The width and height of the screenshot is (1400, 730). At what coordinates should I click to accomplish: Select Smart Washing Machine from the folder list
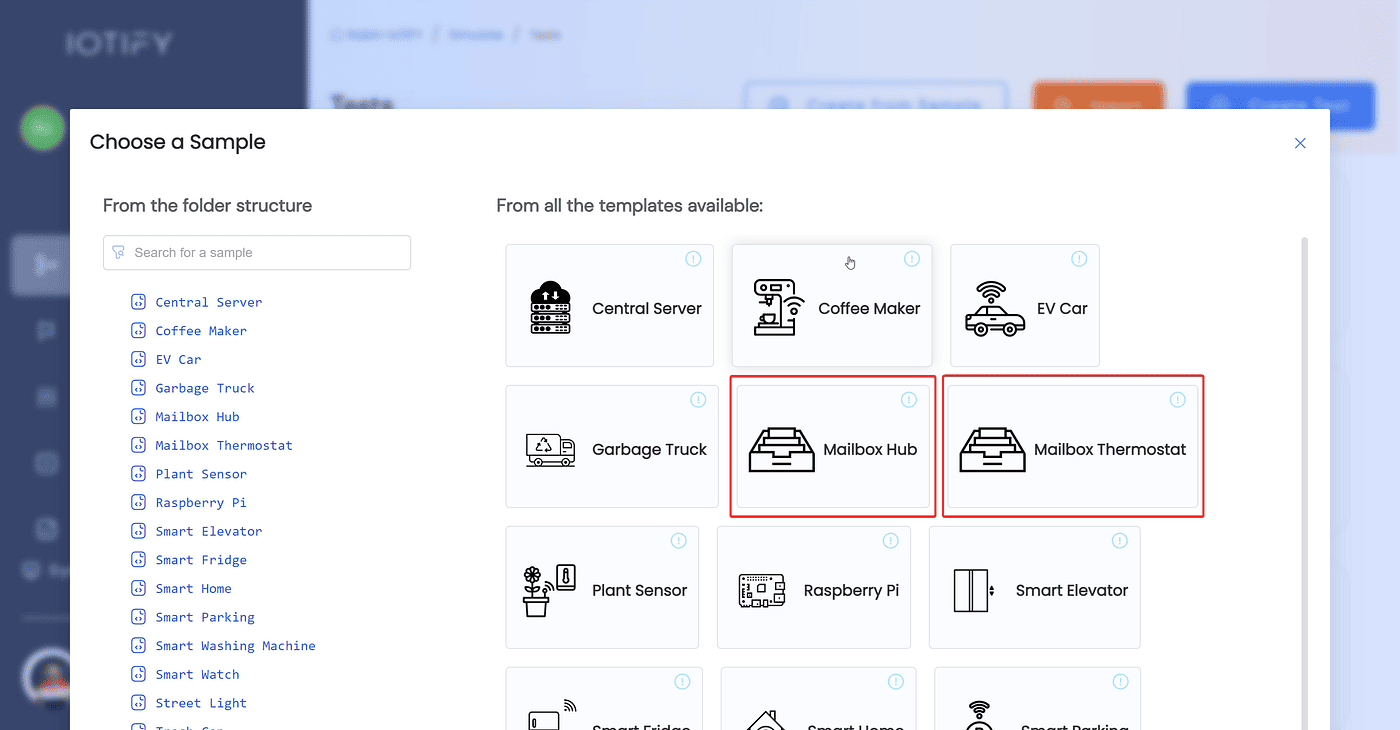point(234,645)
